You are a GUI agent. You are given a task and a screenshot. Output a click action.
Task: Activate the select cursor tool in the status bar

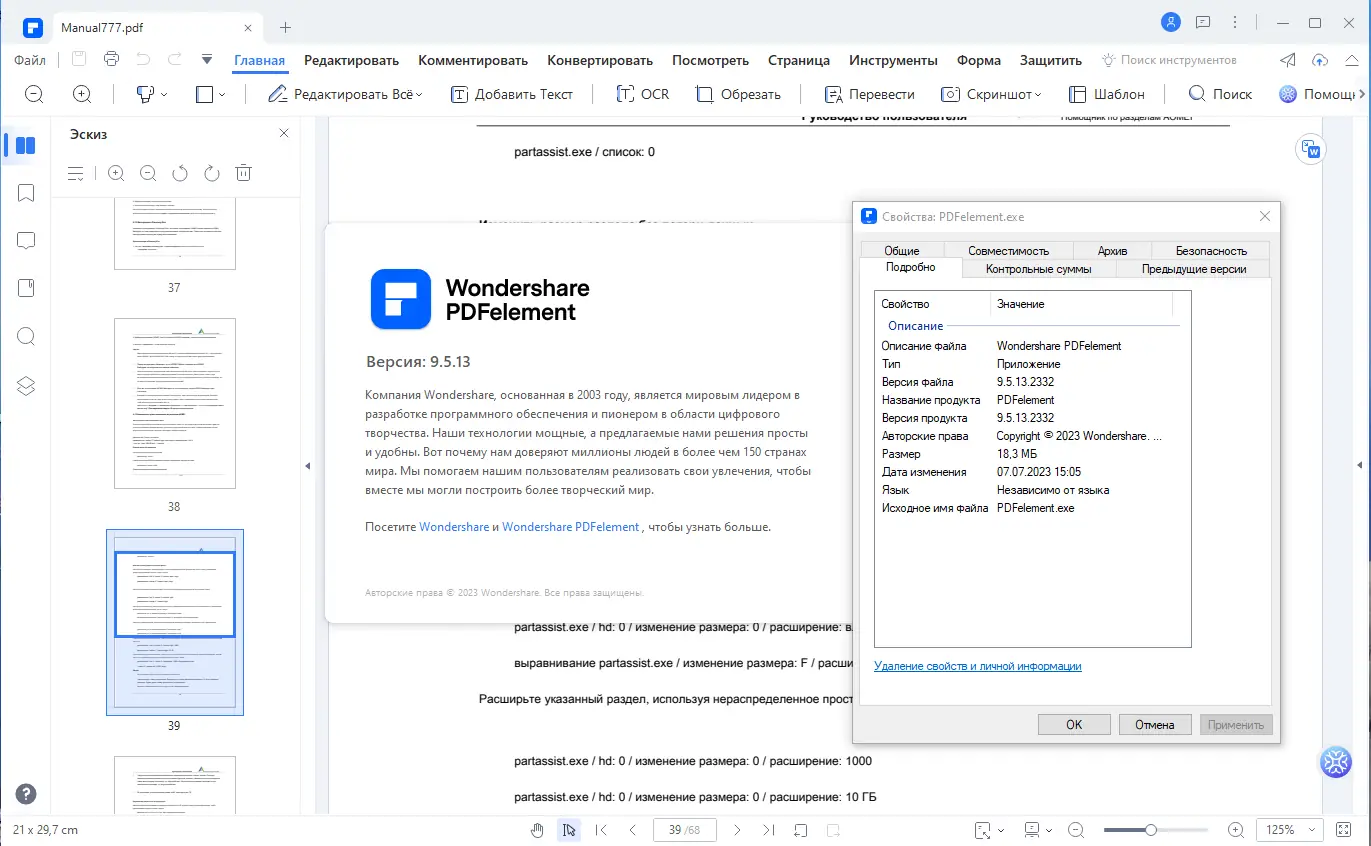pos(569,830)
